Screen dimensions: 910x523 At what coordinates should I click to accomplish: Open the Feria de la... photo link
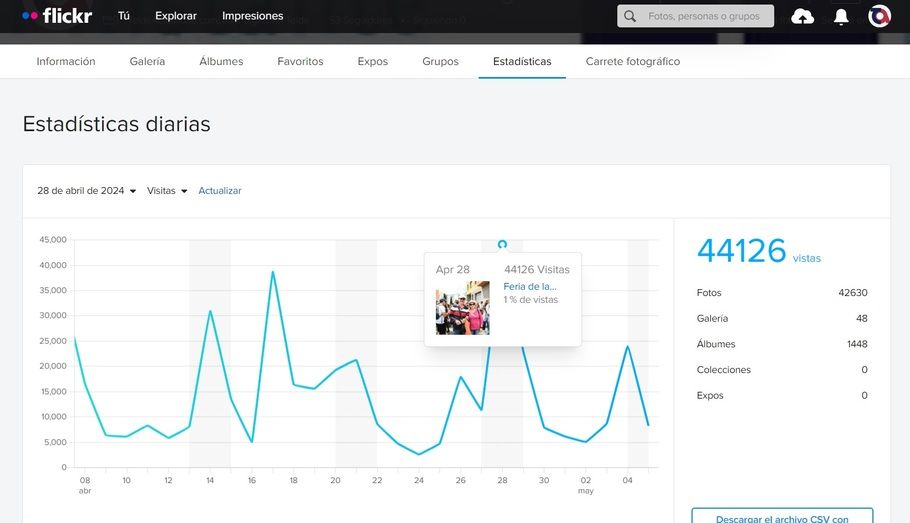(530, 287)
